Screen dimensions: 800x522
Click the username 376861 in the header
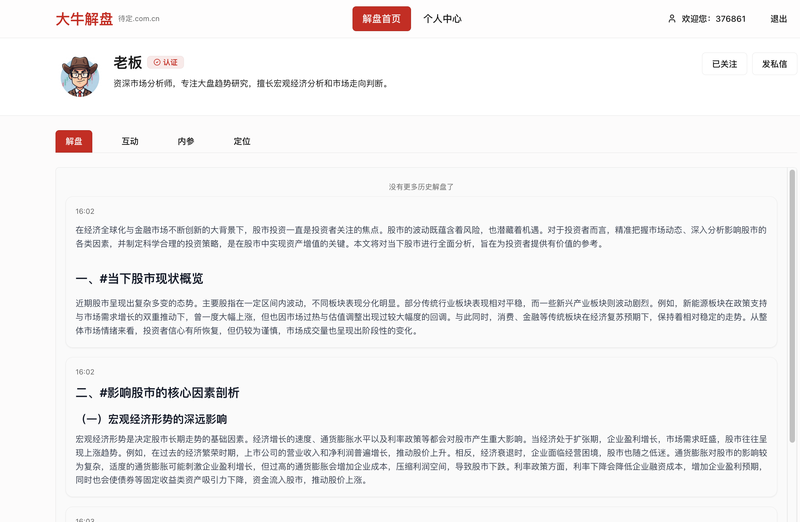click(x=731, y=19)
